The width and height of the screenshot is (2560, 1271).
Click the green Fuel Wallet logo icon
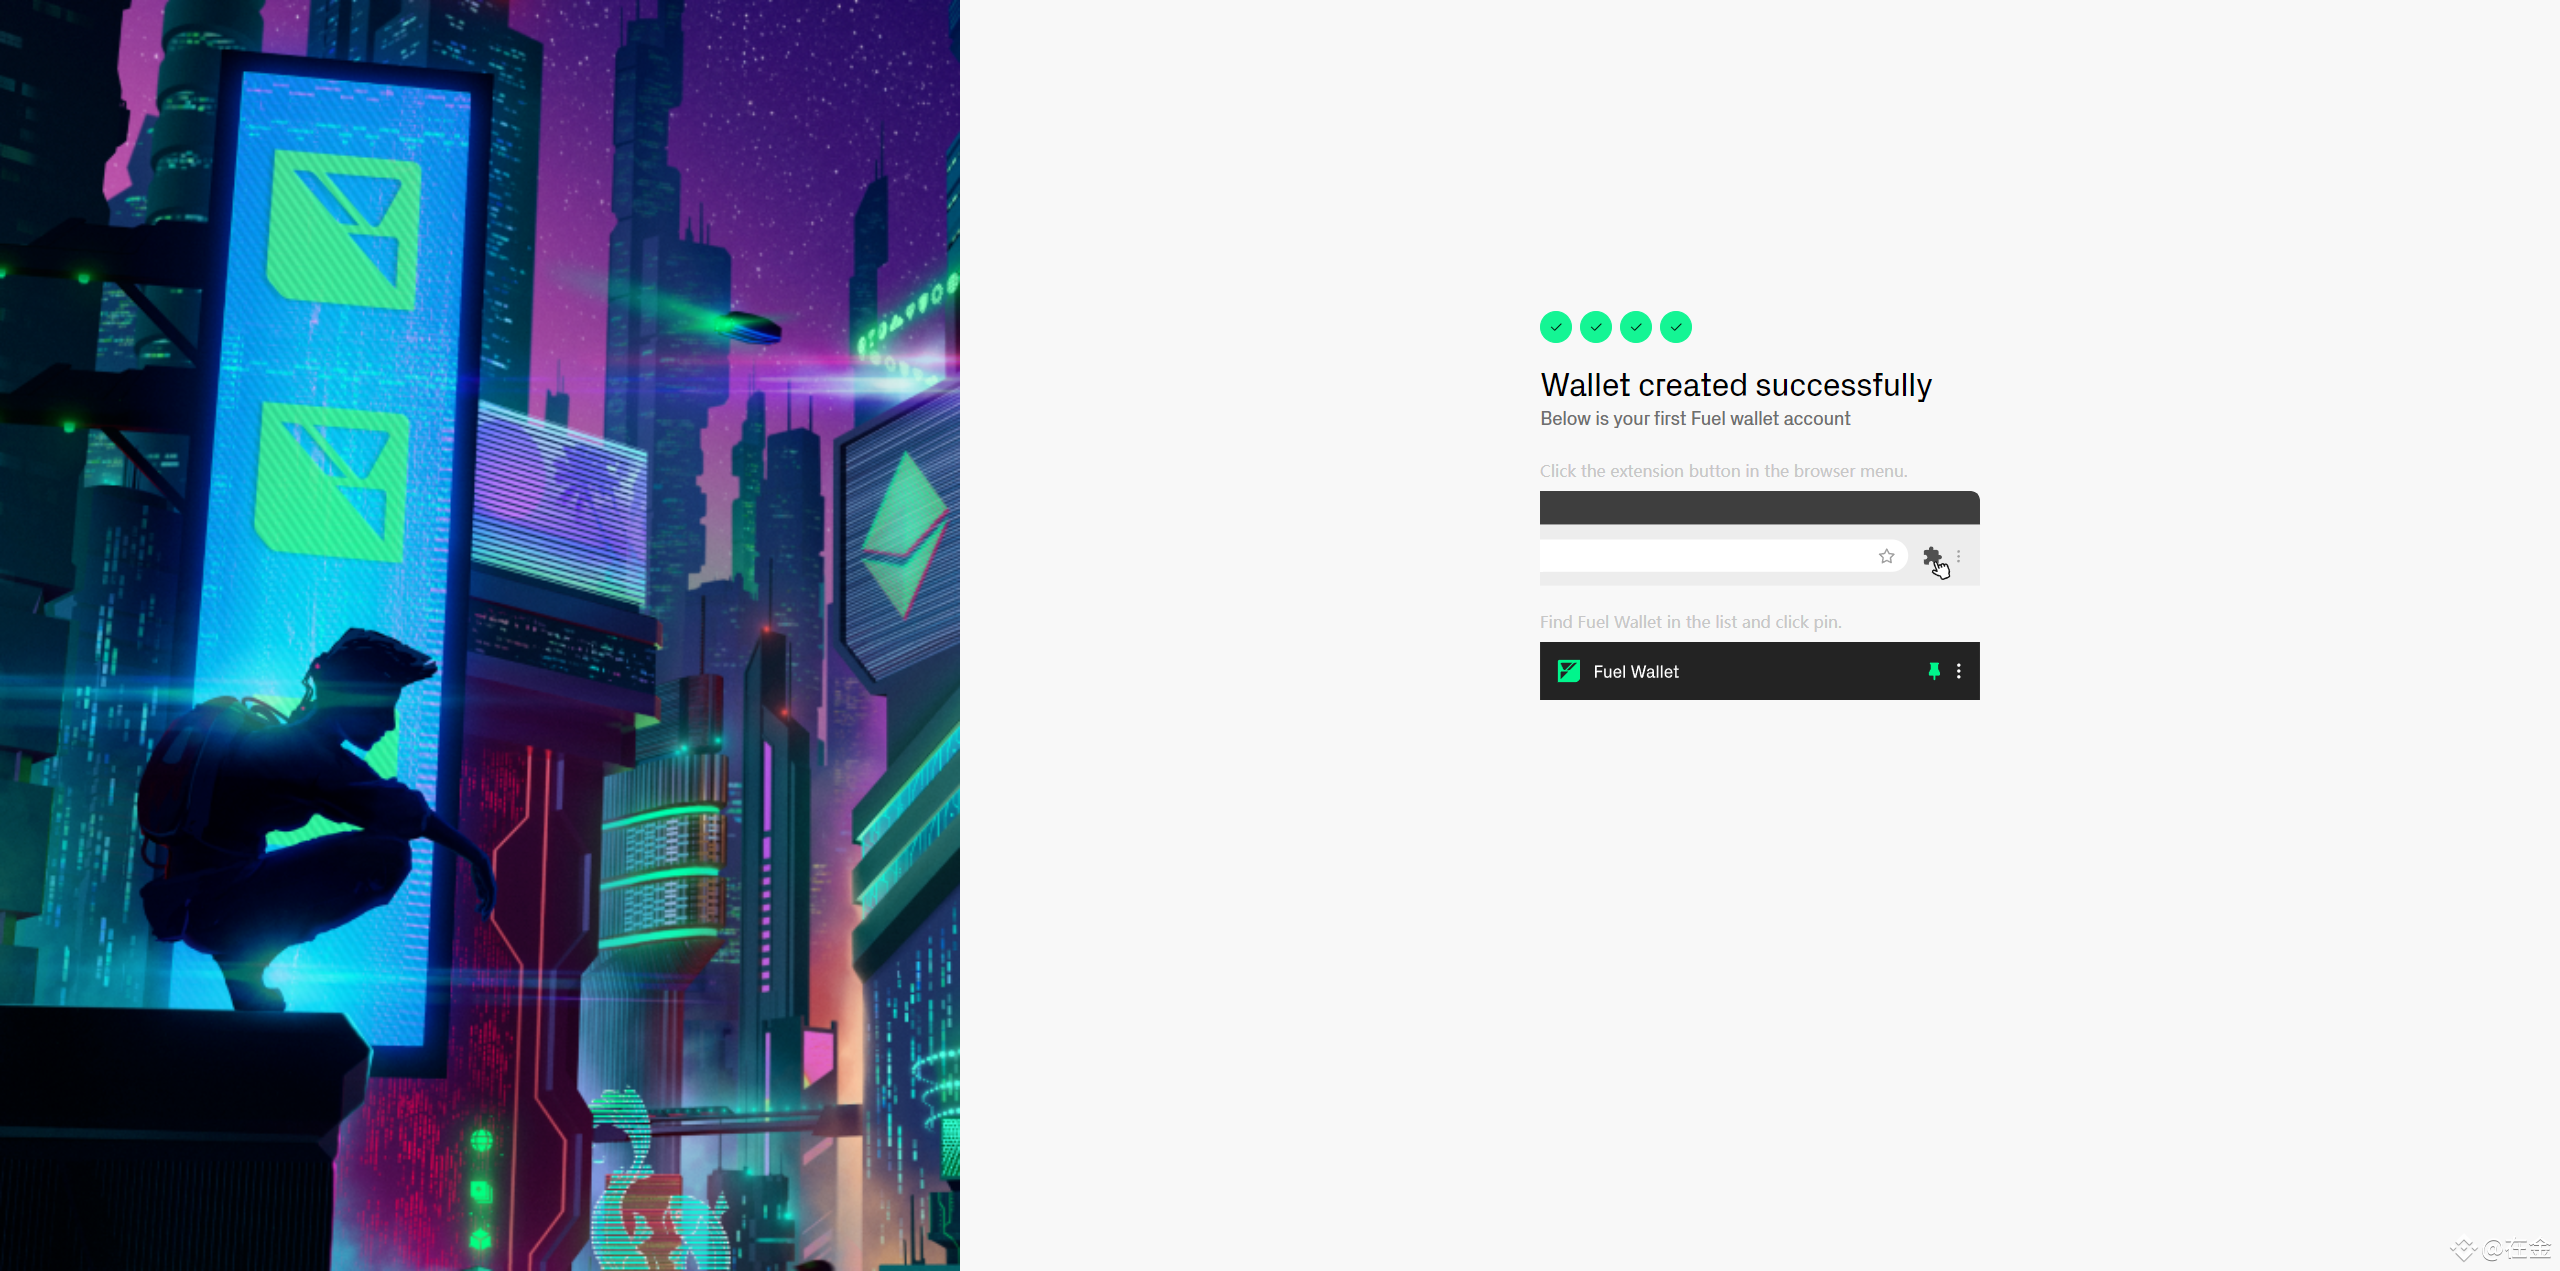[1568, 671]
